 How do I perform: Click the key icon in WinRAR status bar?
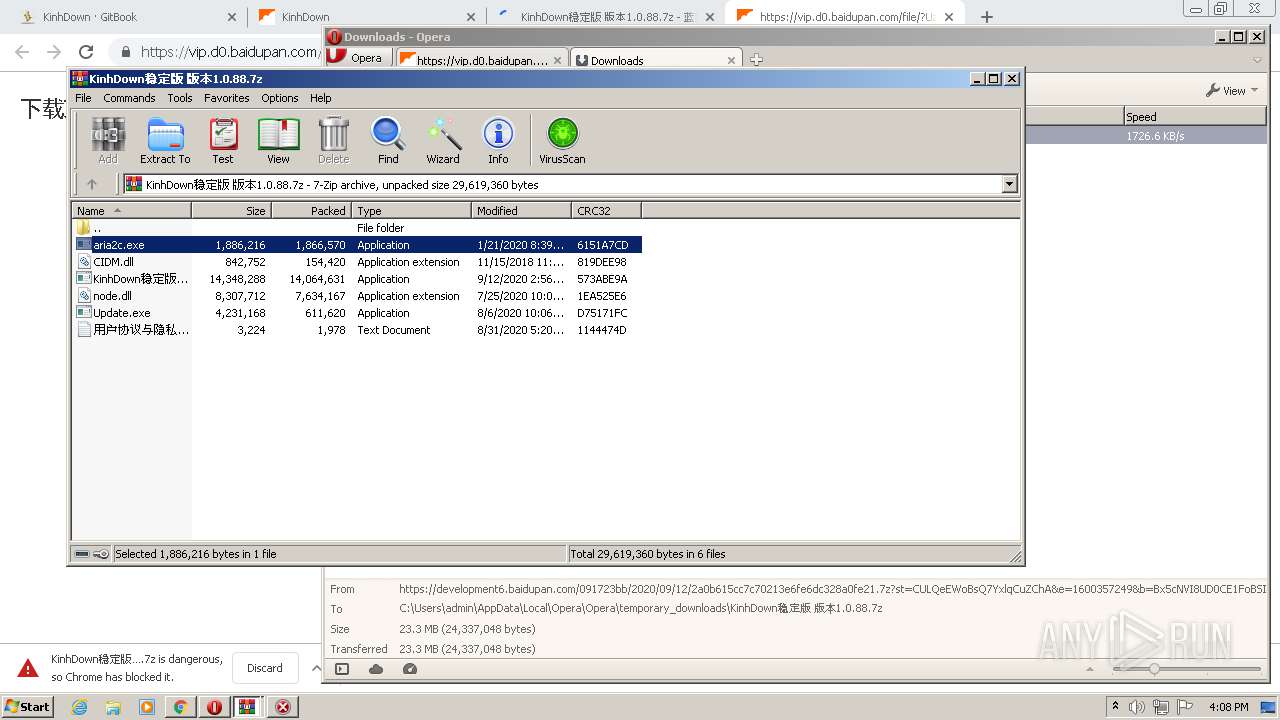tap(101, 554)
